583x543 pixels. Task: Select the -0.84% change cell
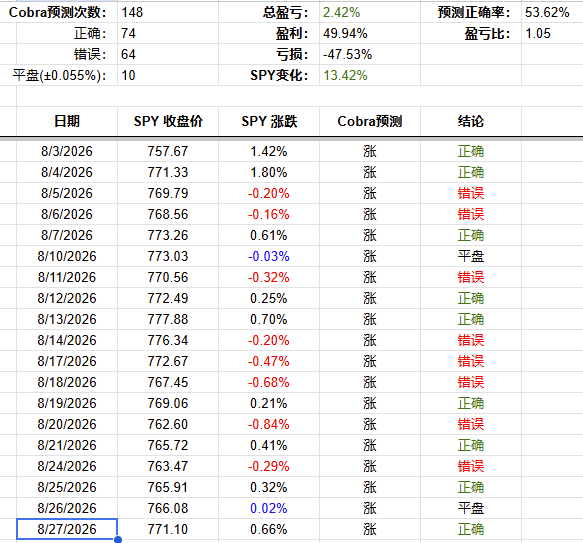pyautogui.click(x=269, y=424)
